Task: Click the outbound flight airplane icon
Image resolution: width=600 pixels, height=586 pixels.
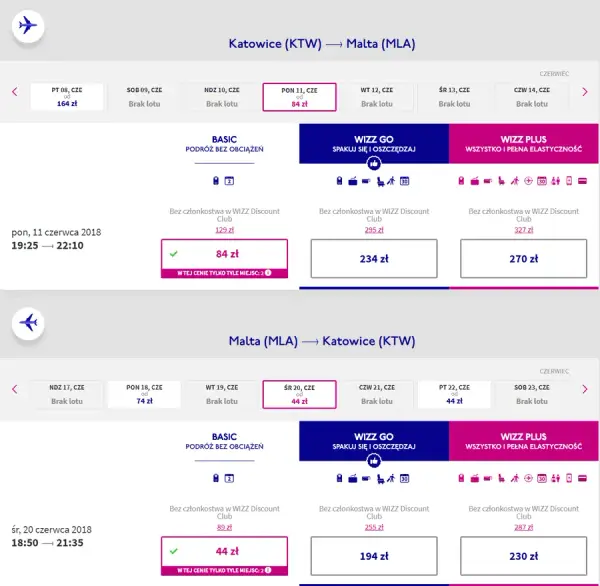Action: coord(28,26)
